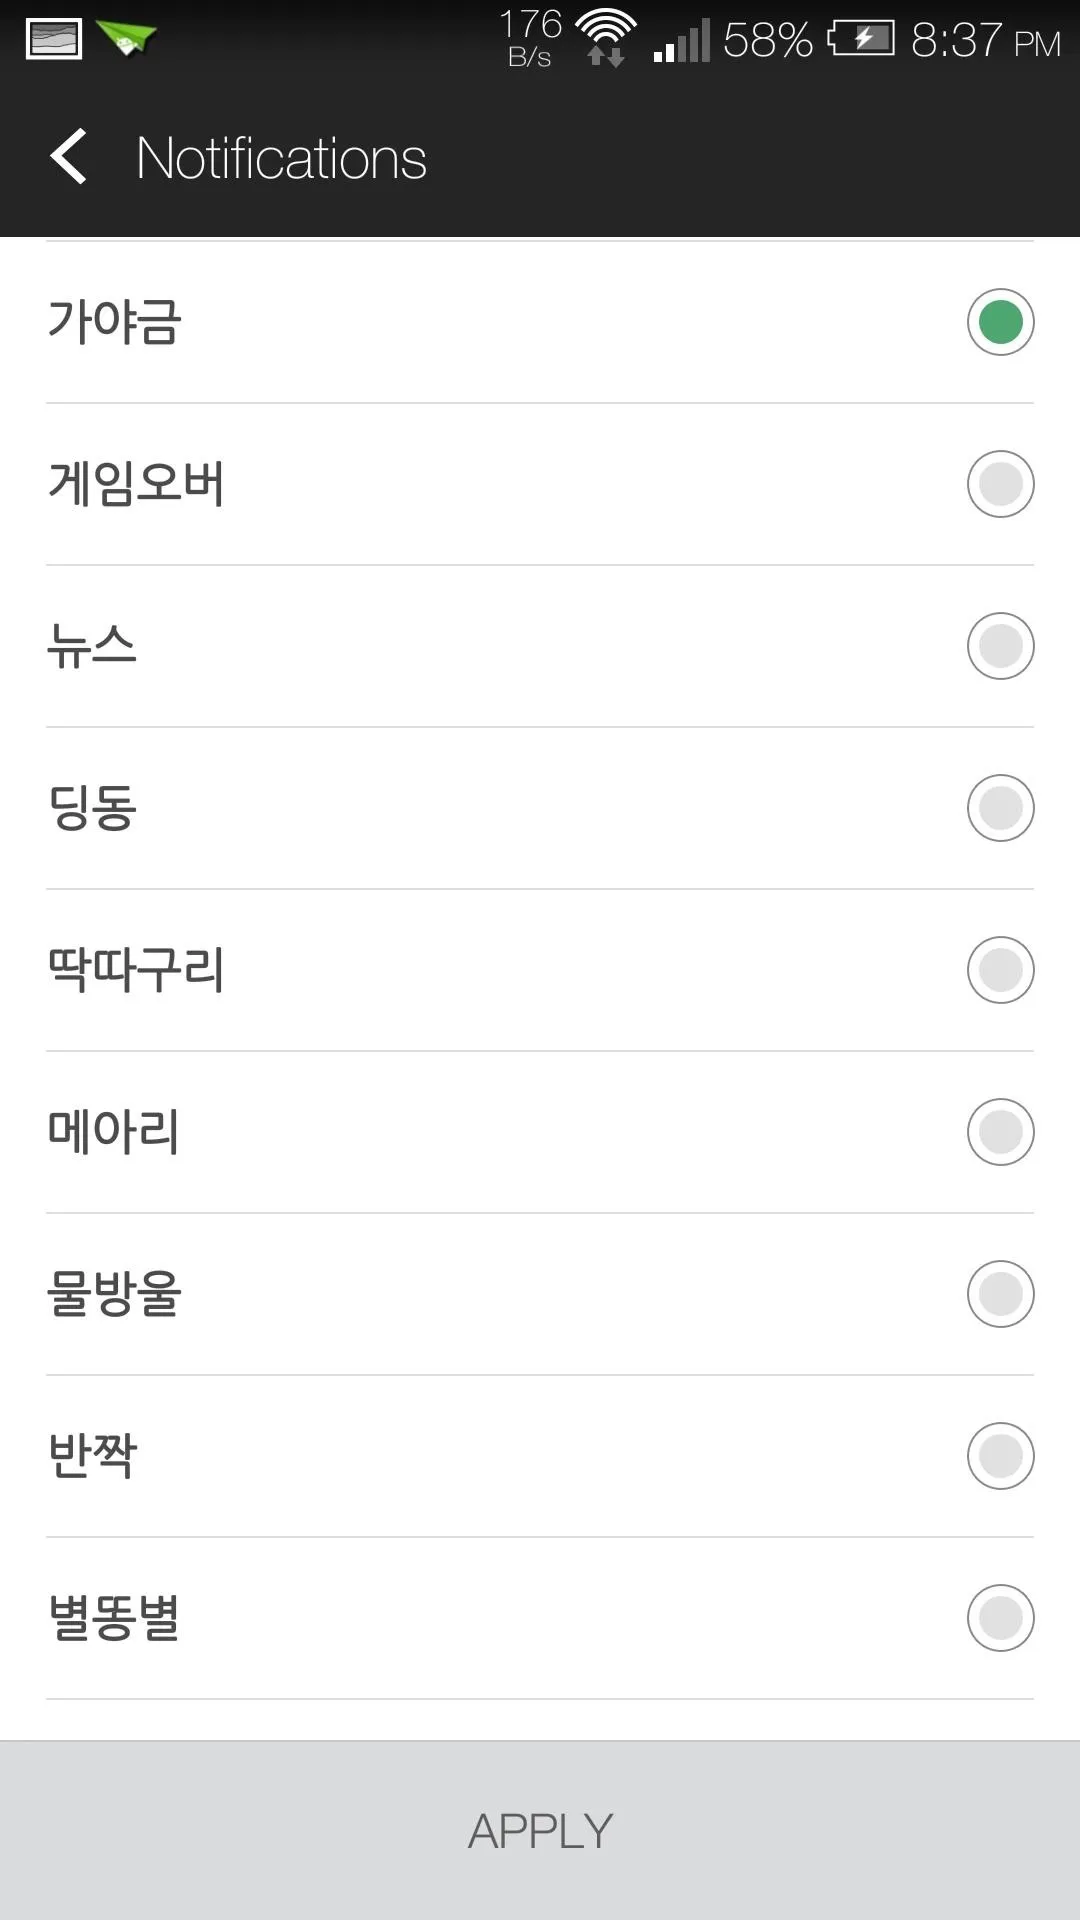Screen dimensions: 1080x1920
Task: Pick the 메아리 radio button
Action: [1000, 1132]
